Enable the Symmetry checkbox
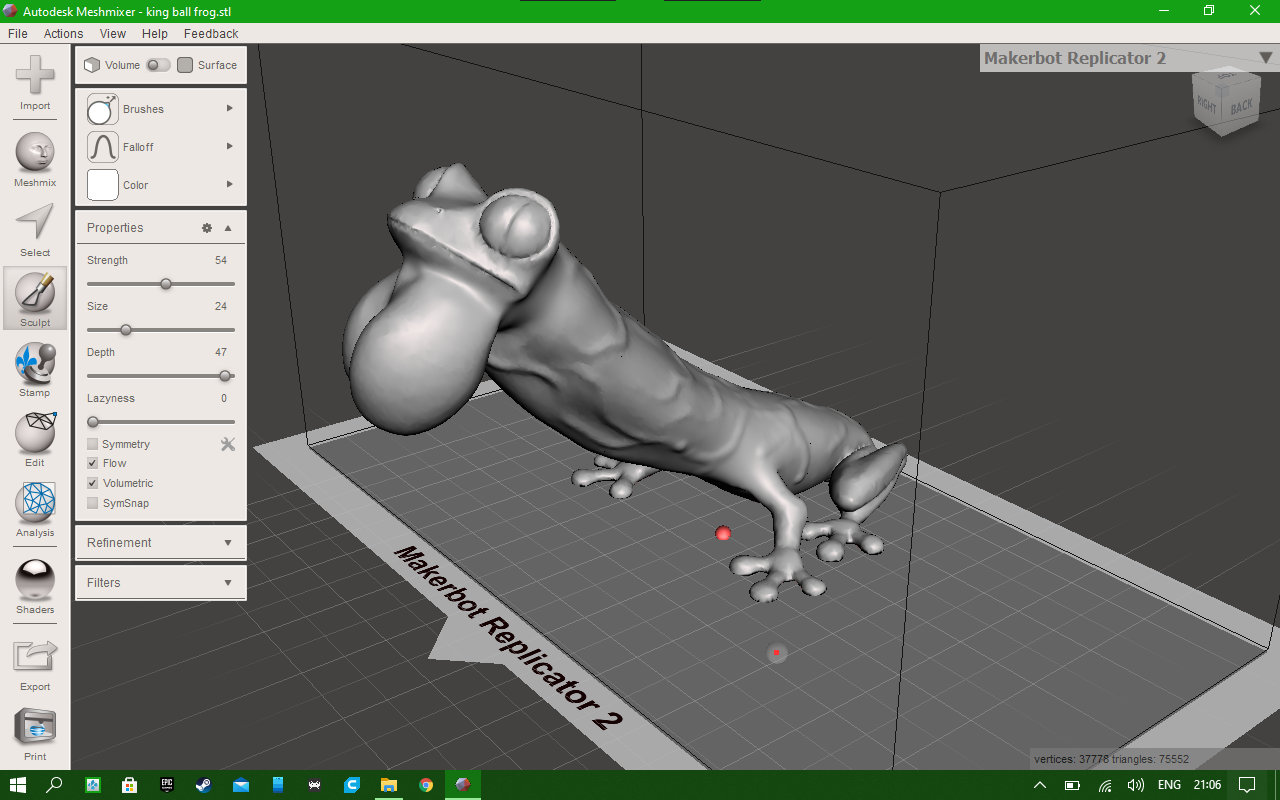The width and height of the screenshot is (1280, 800). 93,444
